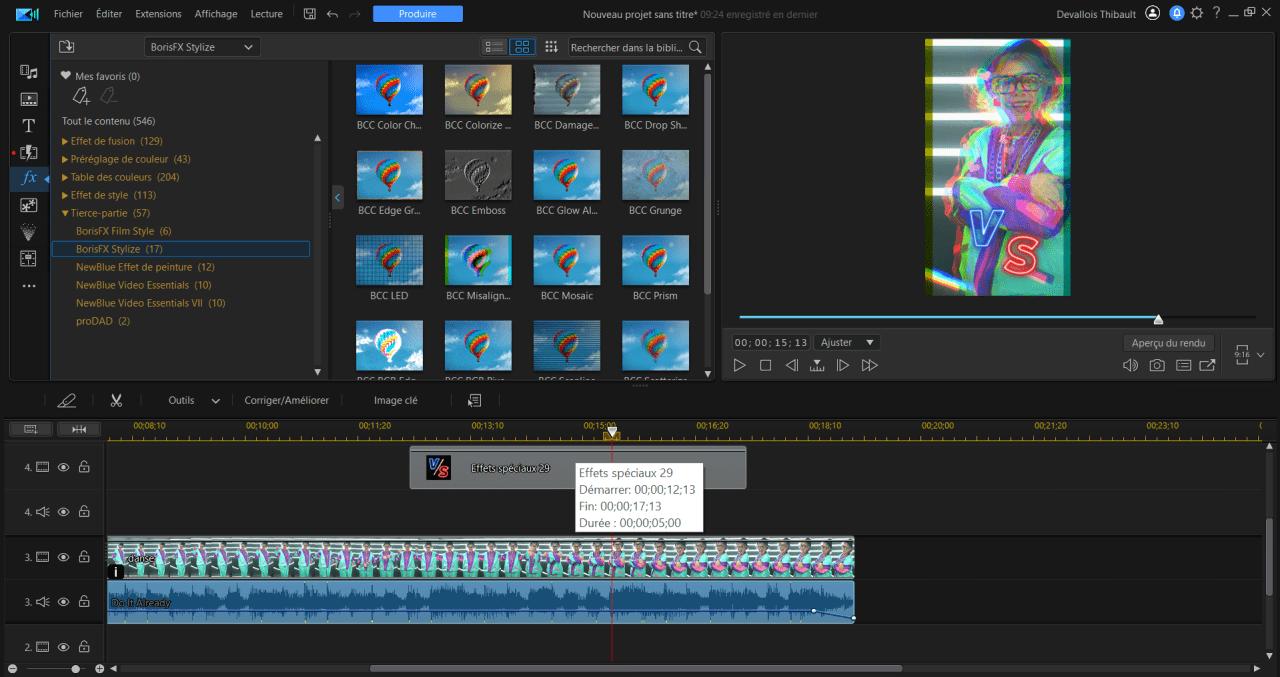Open the Affichage menu
1280x677 pixels.
point(216,14)
